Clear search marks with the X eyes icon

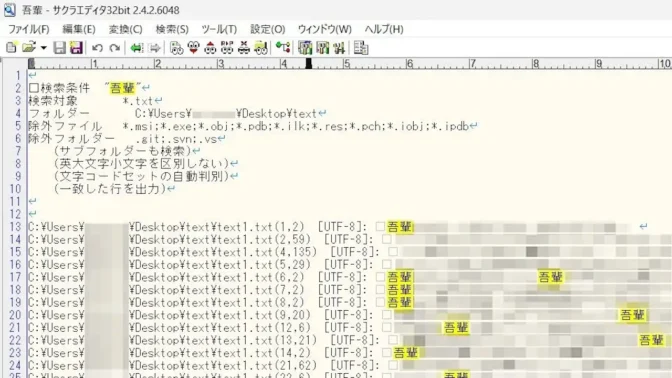244,48
